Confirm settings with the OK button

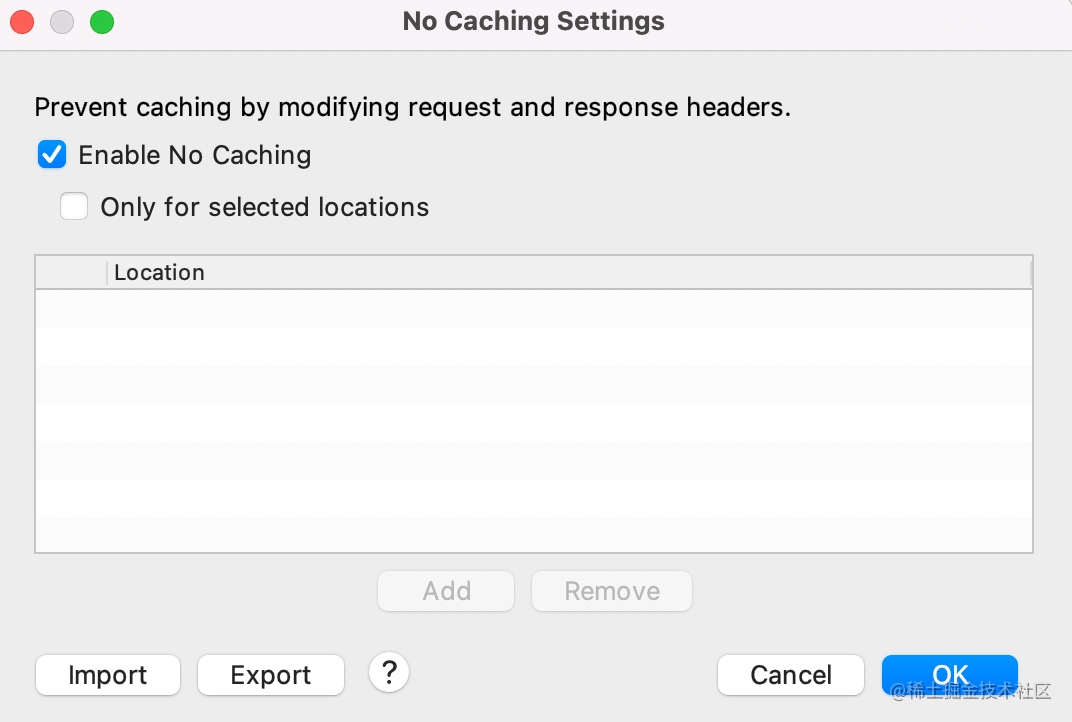click(950, 675)
